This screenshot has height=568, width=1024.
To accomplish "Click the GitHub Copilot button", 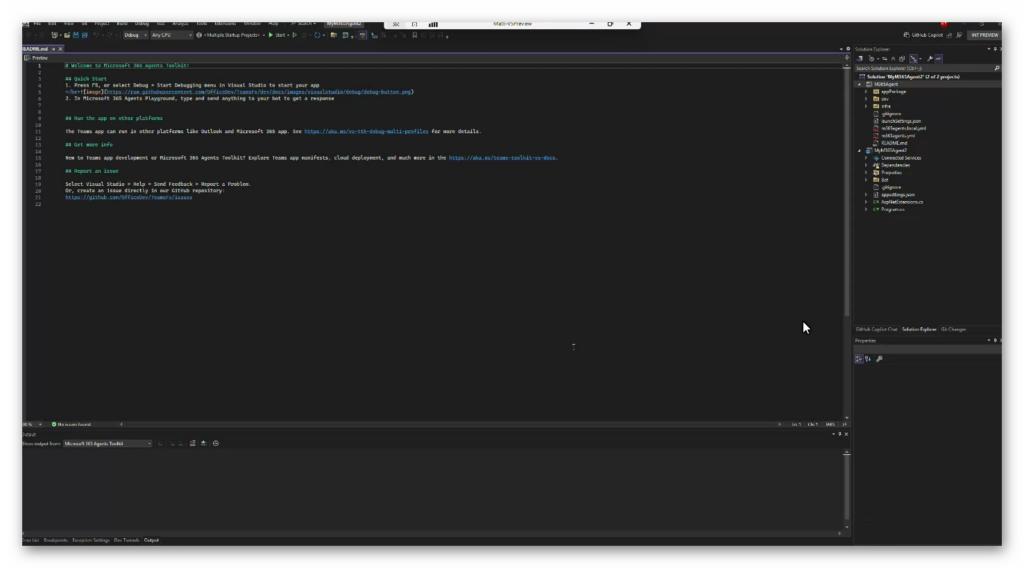I will point(923,35).
